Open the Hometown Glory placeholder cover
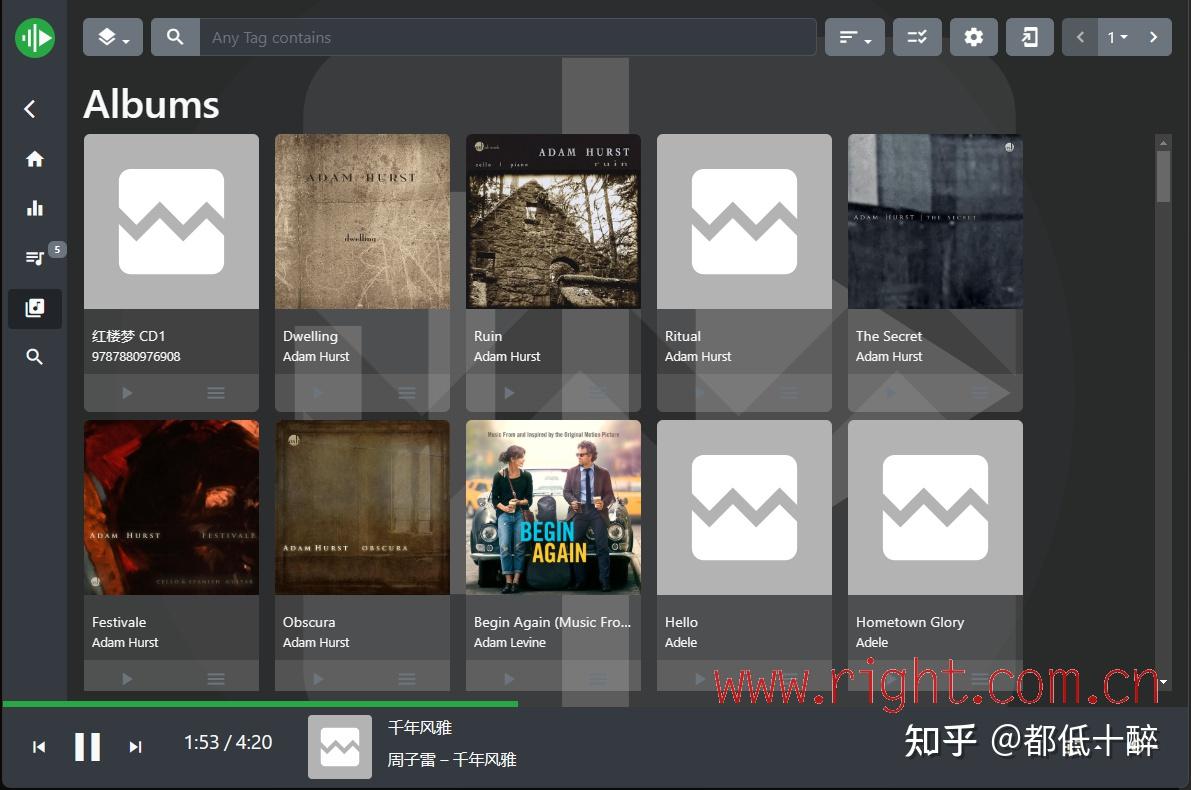The width and height of the screenshot is (1191, 790). (935, 507)
